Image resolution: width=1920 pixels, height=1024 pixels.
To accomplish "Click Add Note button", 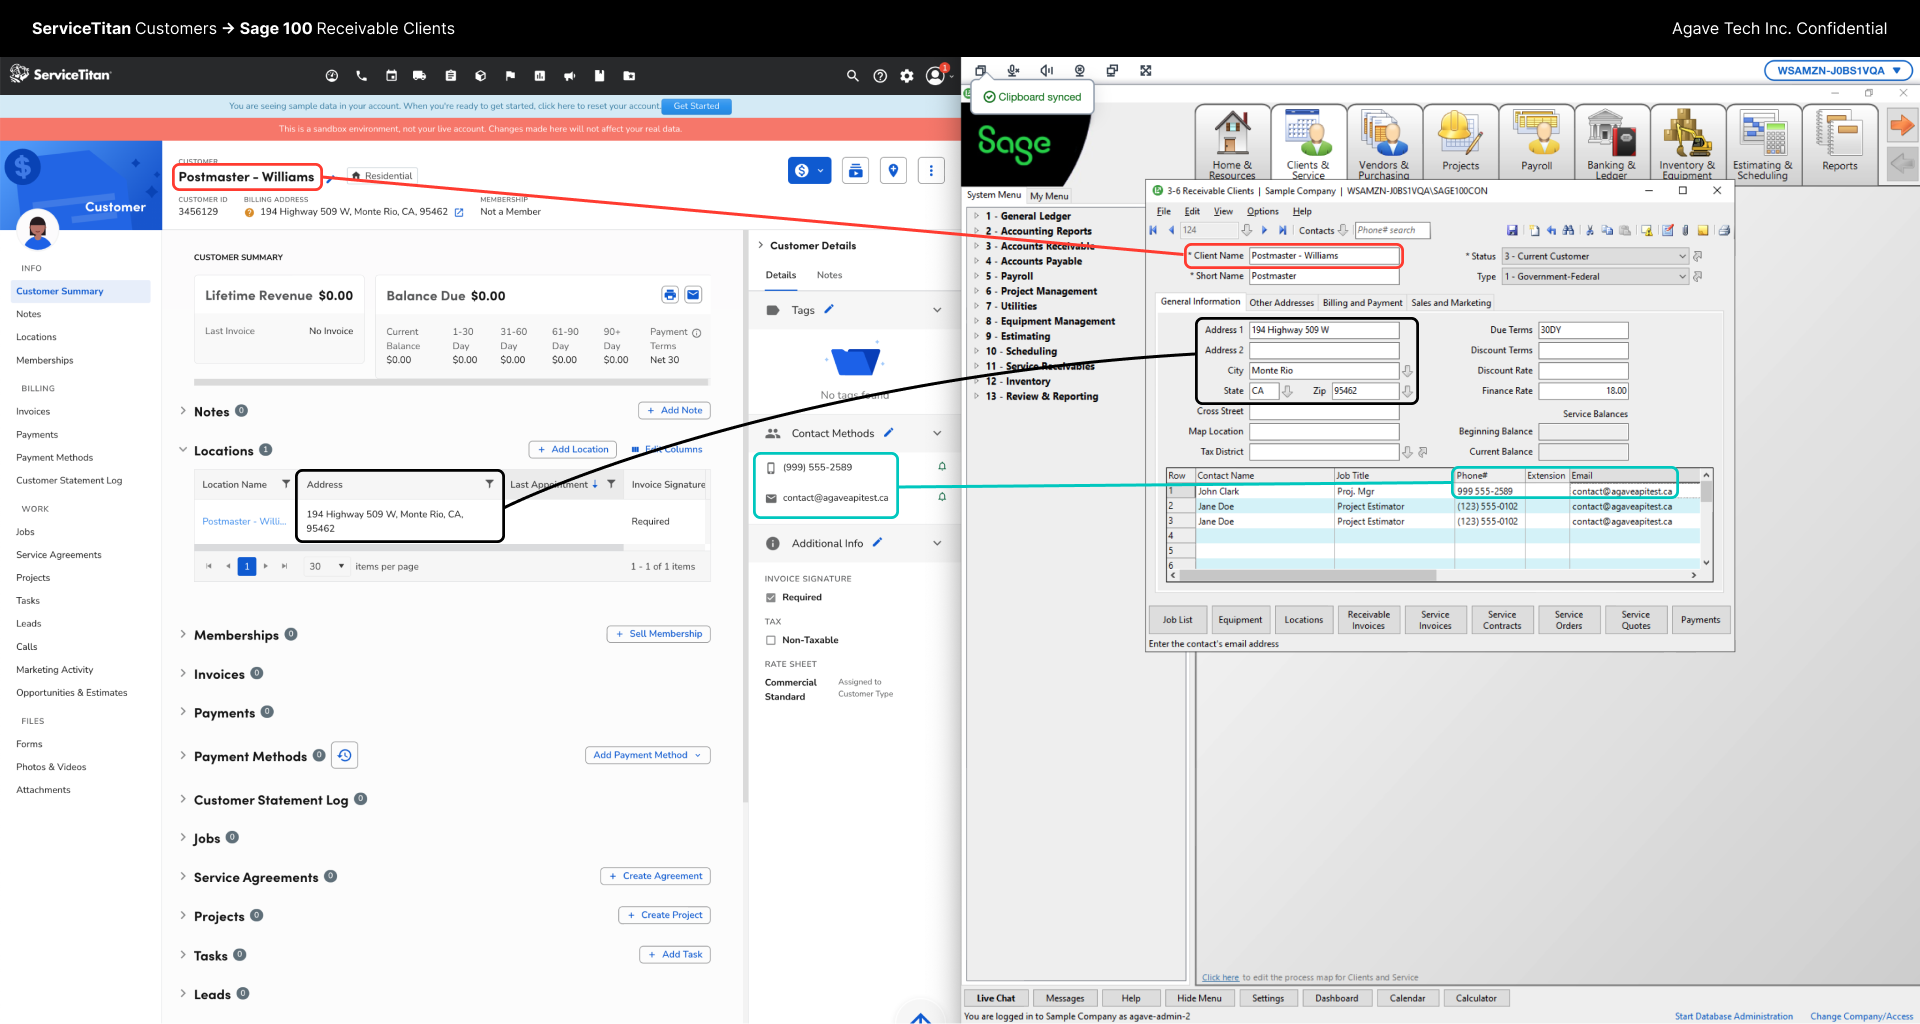I will [x=675, y=410].
